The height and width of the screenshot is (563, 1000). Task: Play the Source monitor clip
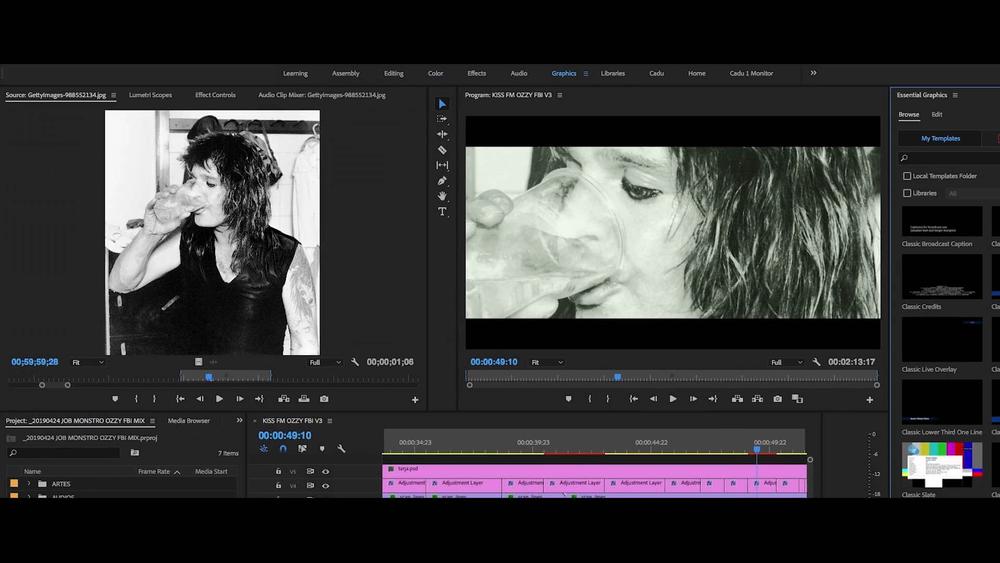tap(219, 399)
